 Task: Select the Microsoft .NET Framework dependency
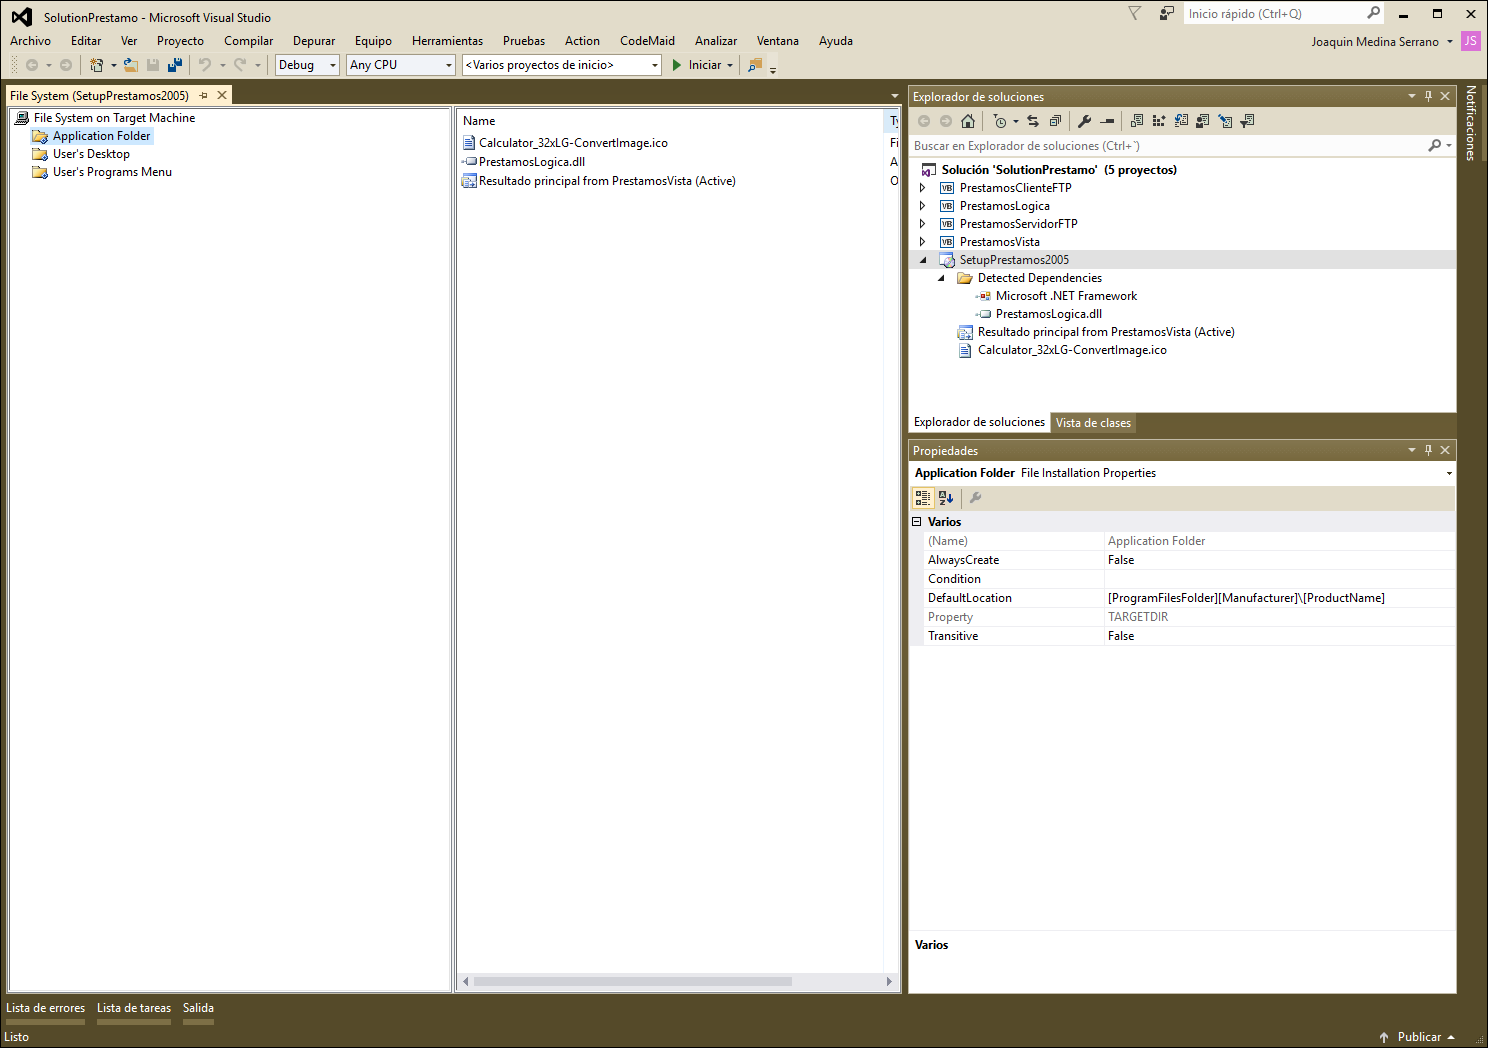pyautogui.click(x=1066, y=296)
